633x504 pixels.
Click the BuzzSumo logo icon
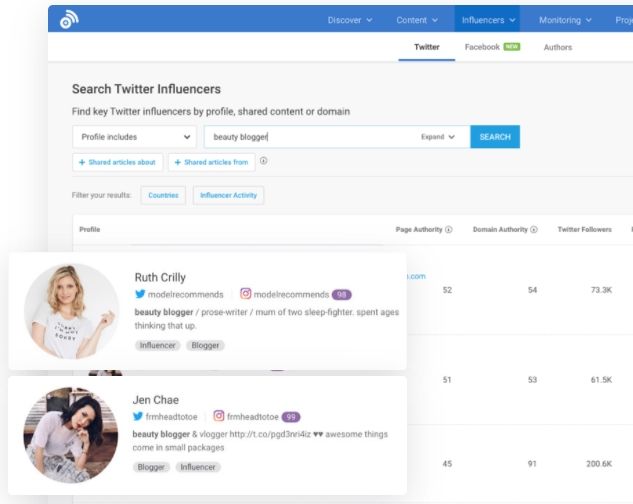tap(69, 19)
